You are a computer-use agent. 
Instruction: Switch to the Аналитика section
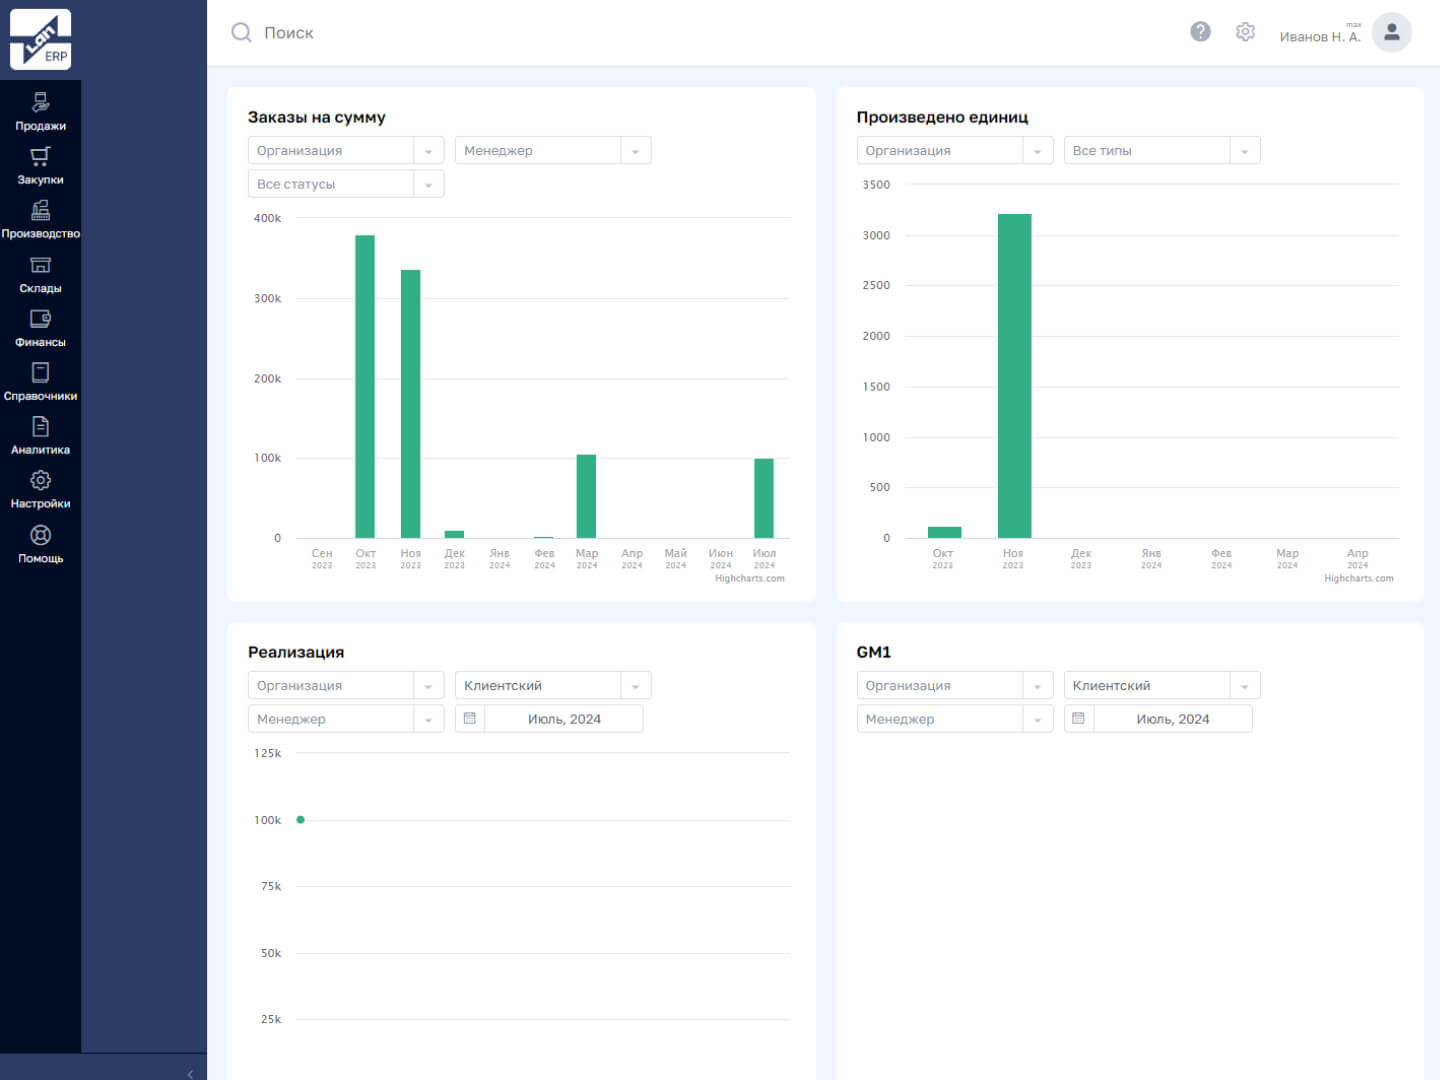point(40,437)
